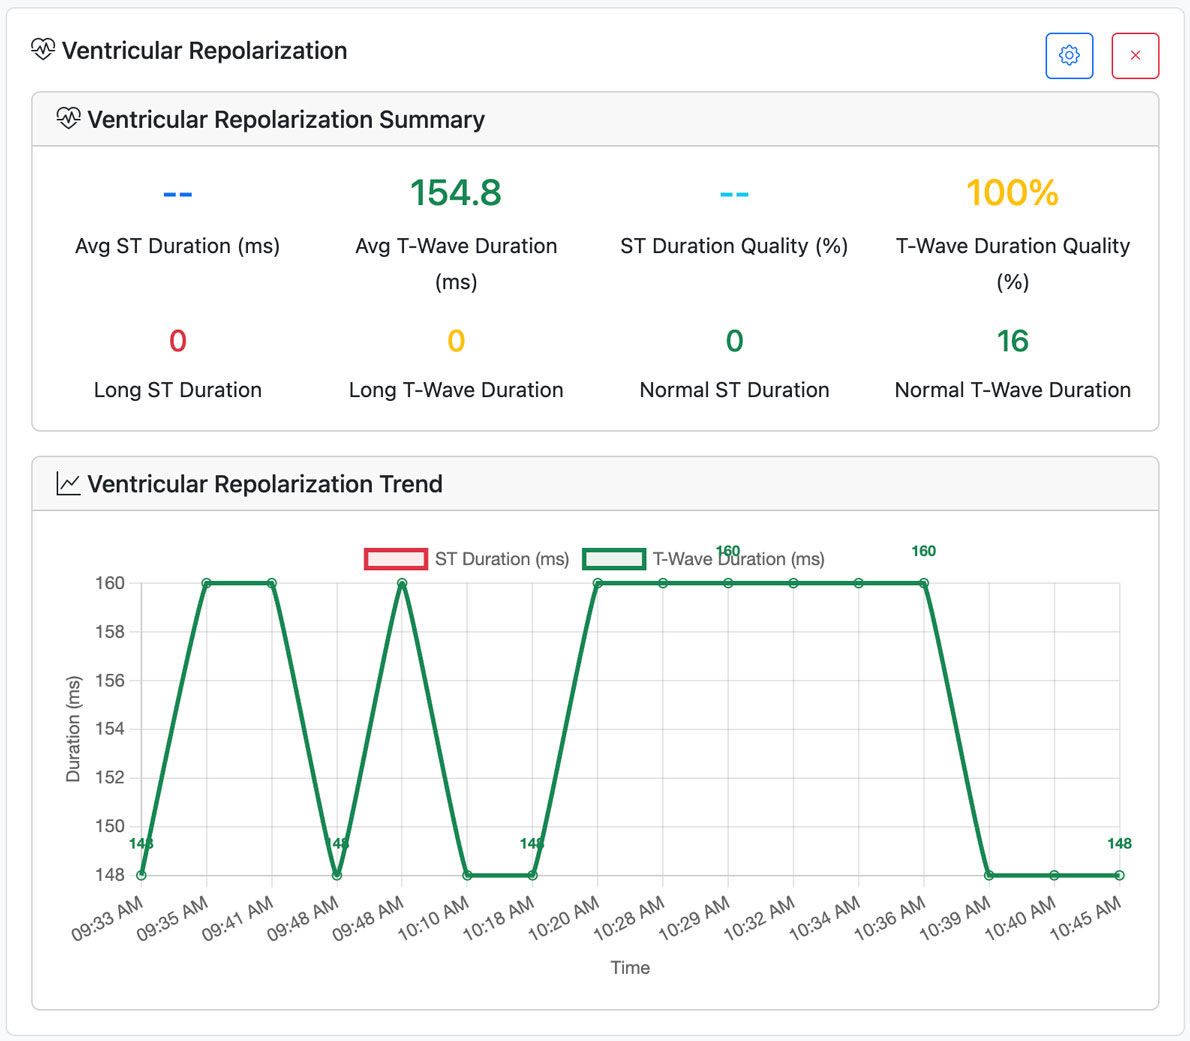
Task: Click the 160 y-axis tick label
Action: click(109, 583)
